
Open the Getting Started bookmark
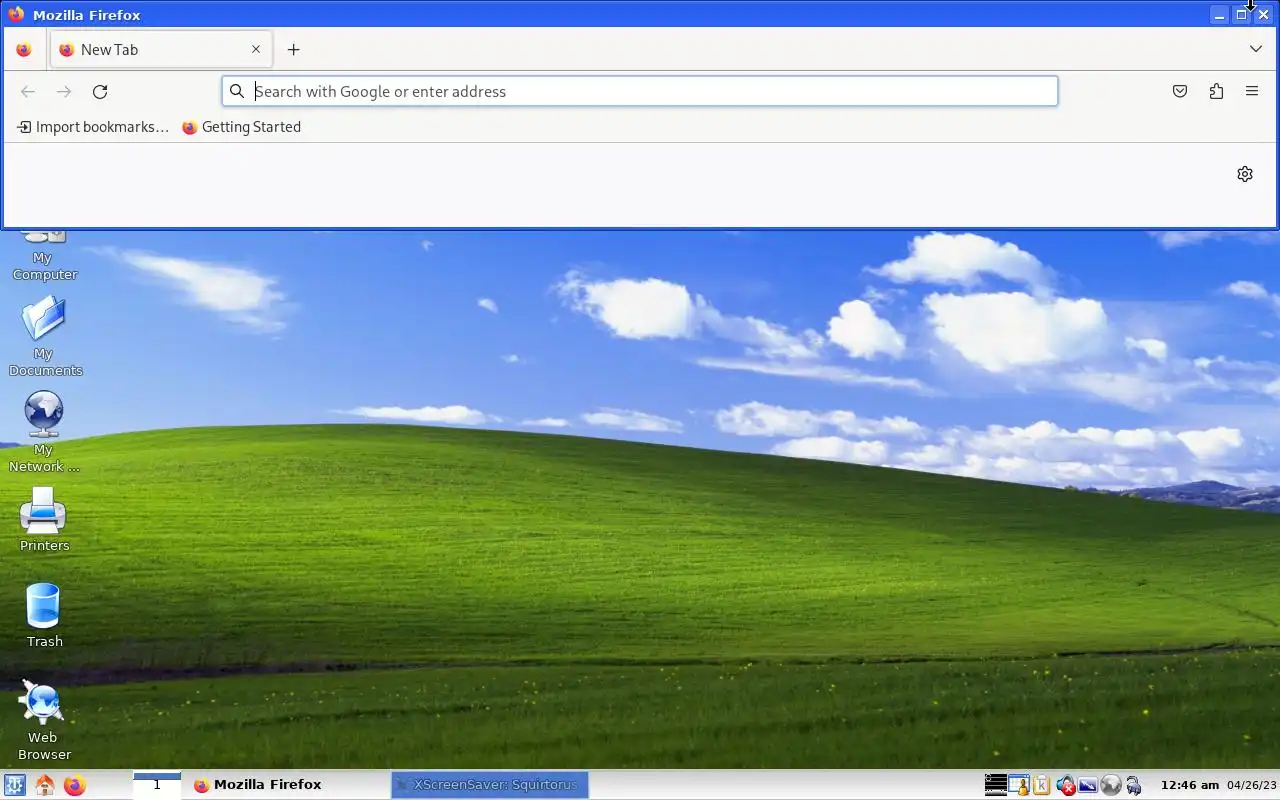(241, 127)
